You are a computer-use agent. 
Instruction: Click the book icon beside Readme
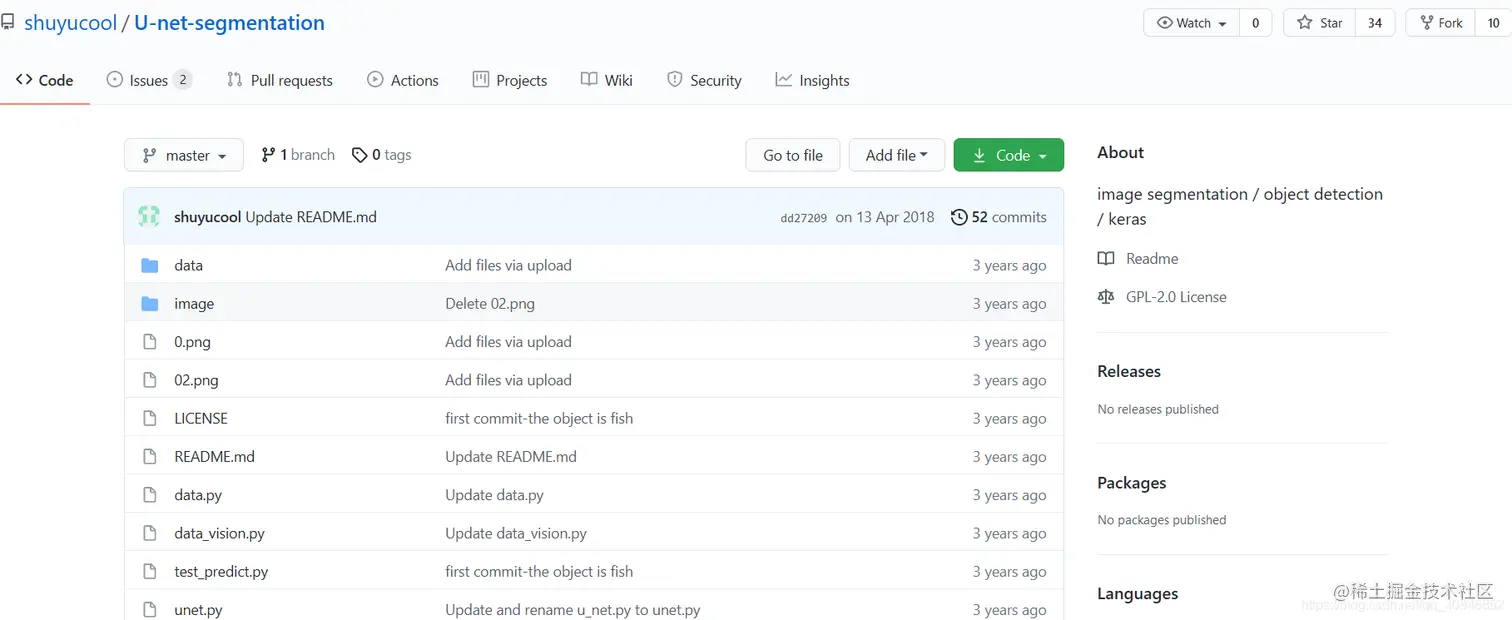(1106, 258)
